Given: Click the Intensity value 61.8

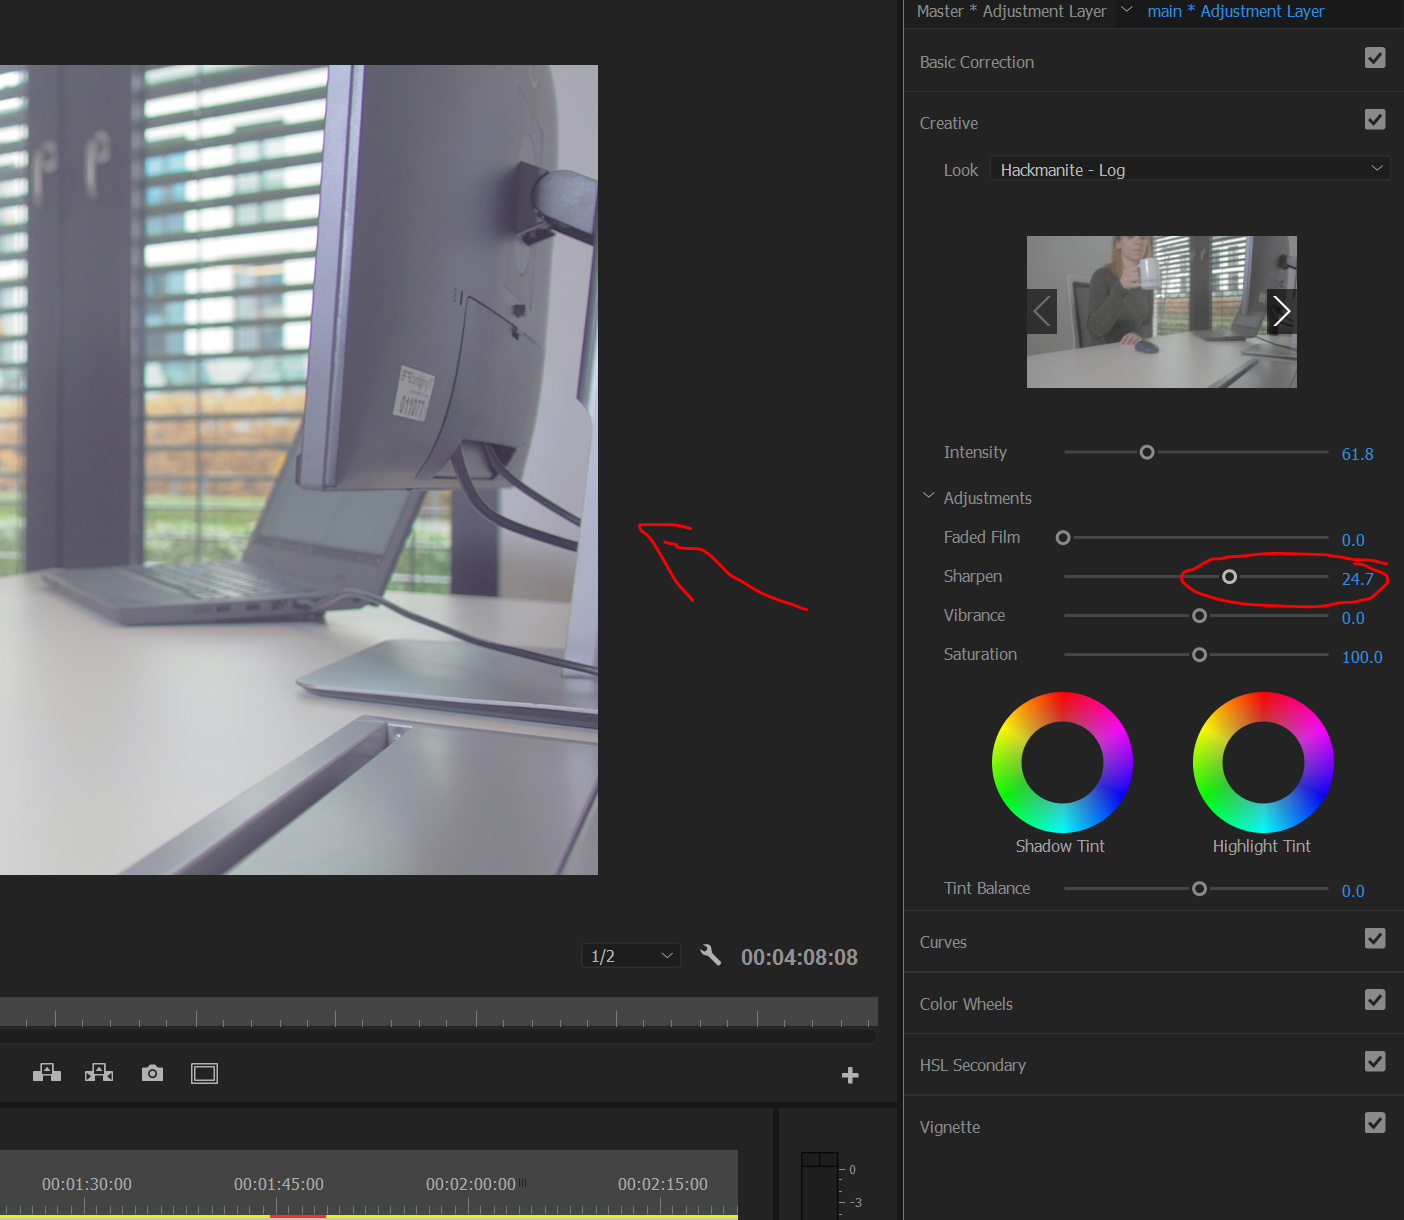Looking at the screenshot, I should coord(1357,454).
